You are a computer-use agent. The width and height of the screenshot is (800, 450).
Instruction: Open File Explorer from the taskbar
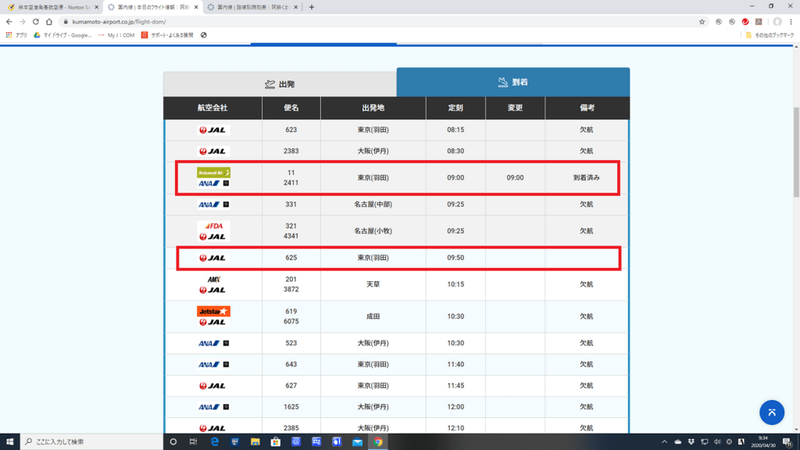point(255,442)
